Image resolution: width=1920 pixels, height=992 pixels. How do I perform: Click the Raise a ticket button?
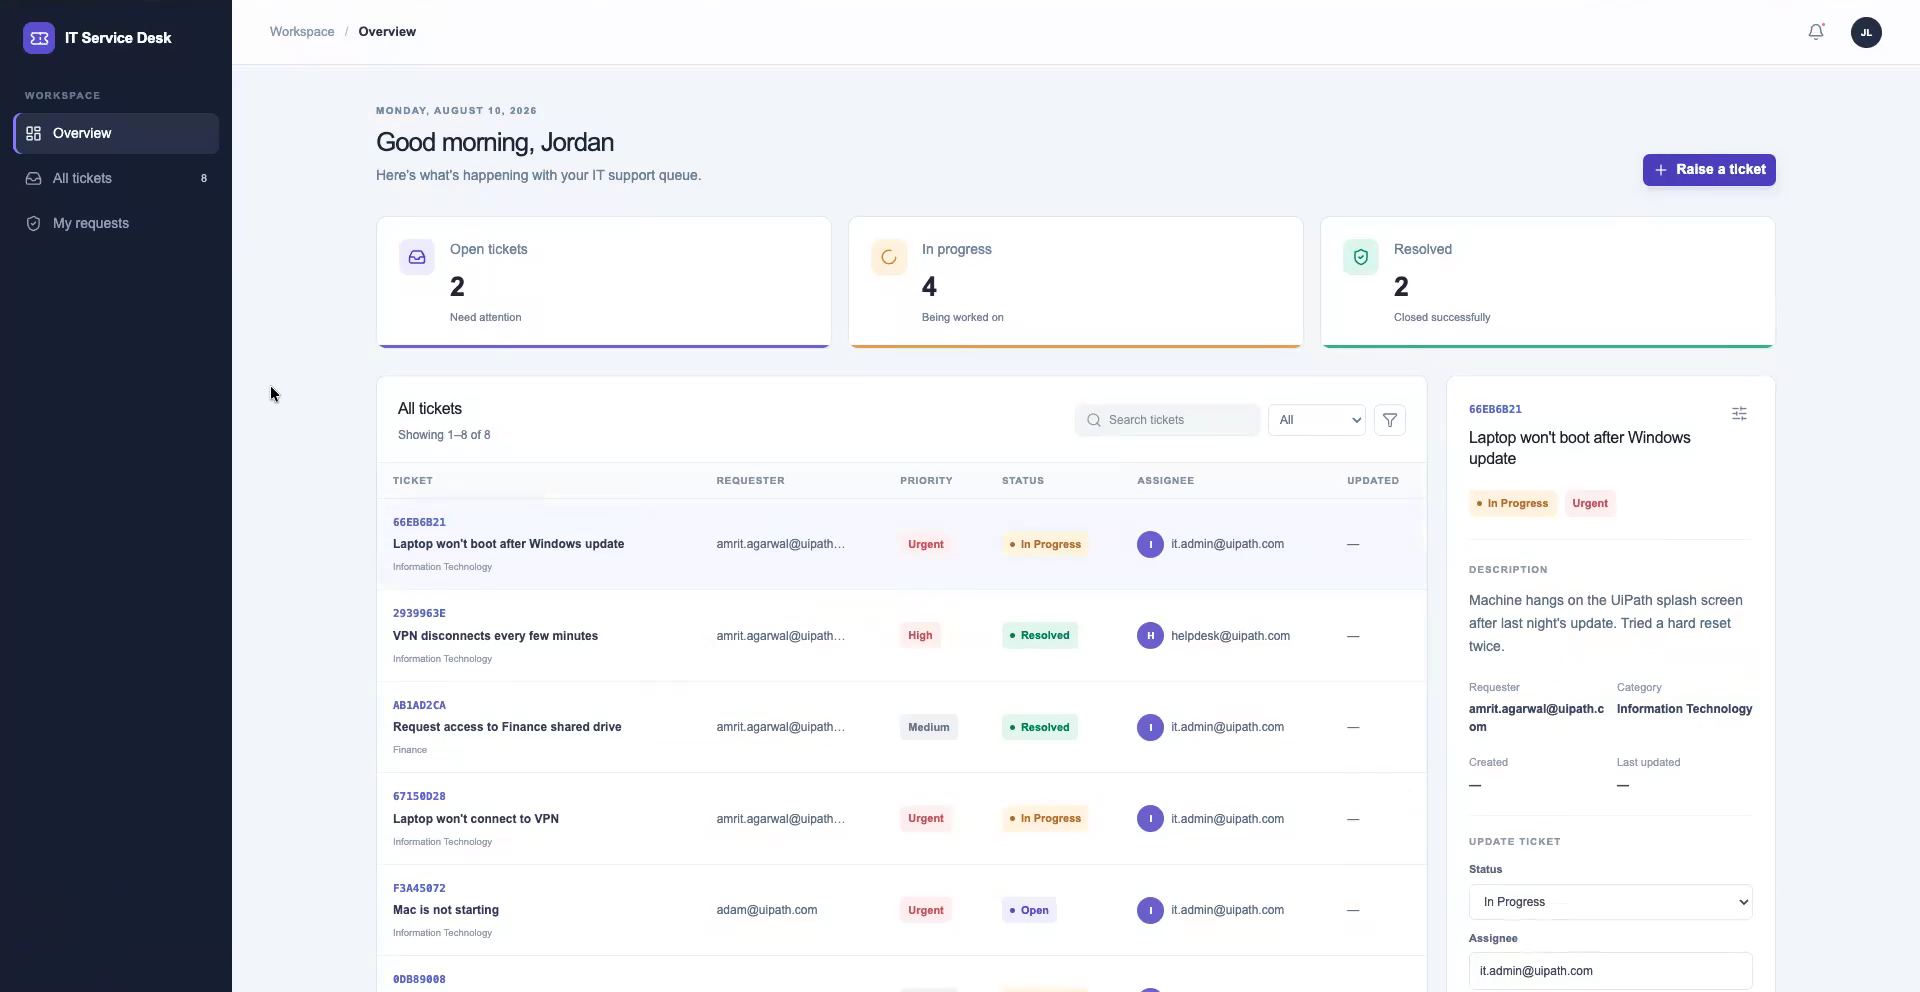(1709, 170)
